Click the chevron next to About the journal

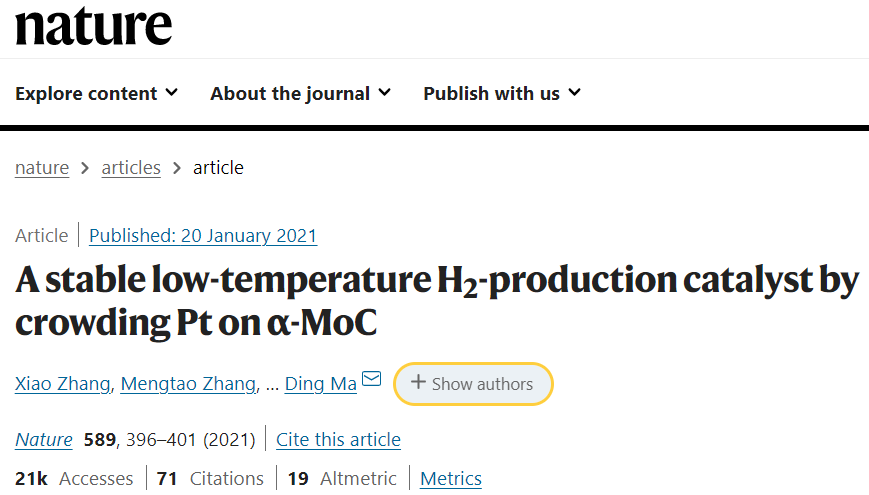[385, 93]
